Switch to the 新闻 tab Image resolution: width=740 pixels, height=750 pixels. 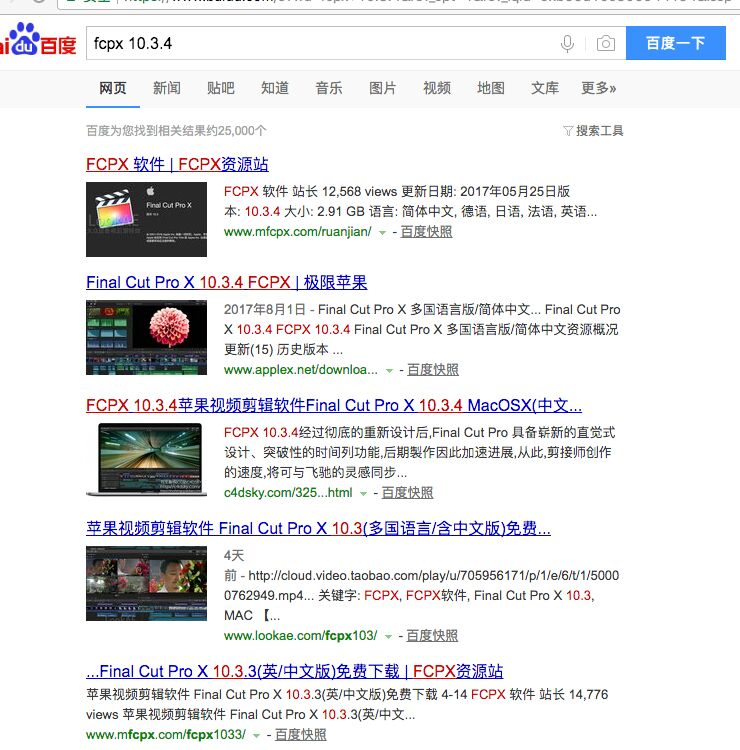pyautogui.click(x=166, y=88)
